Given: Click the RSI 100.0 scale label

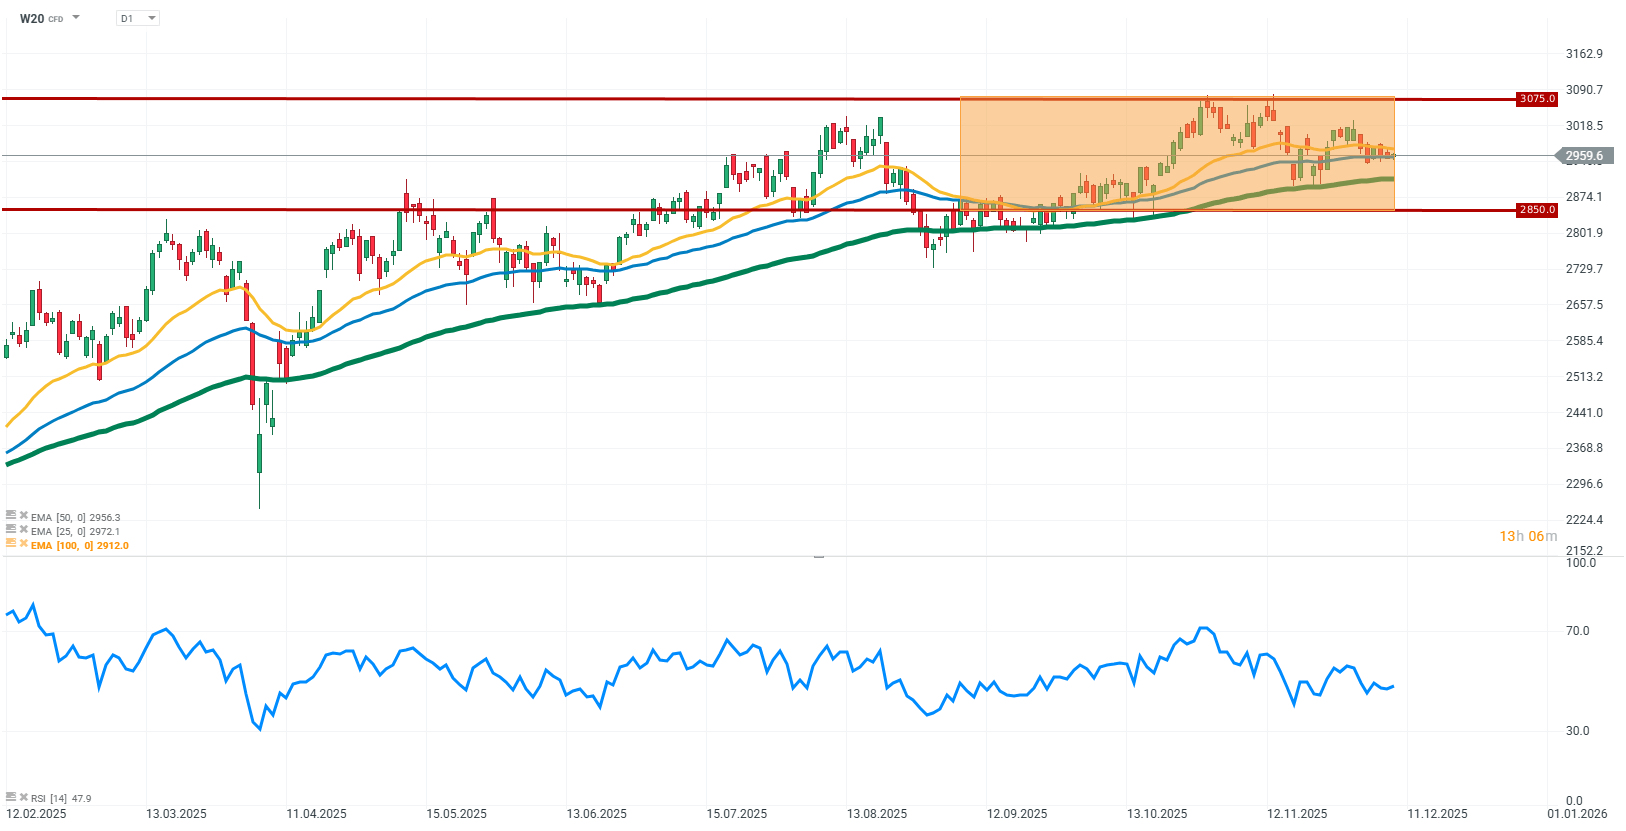Looking at the screenshot, I should point(1581,563).
